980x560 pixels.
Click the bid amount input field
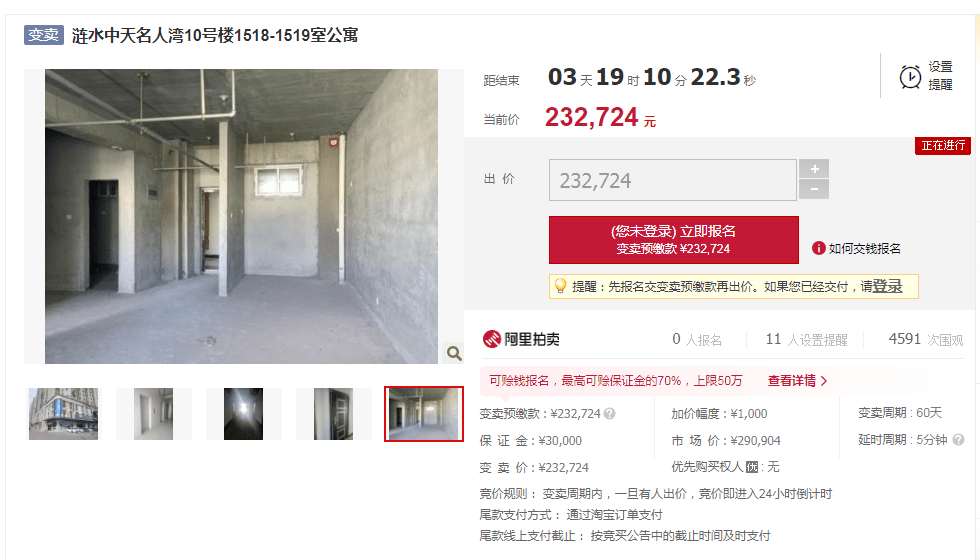(x=672, y=180)
